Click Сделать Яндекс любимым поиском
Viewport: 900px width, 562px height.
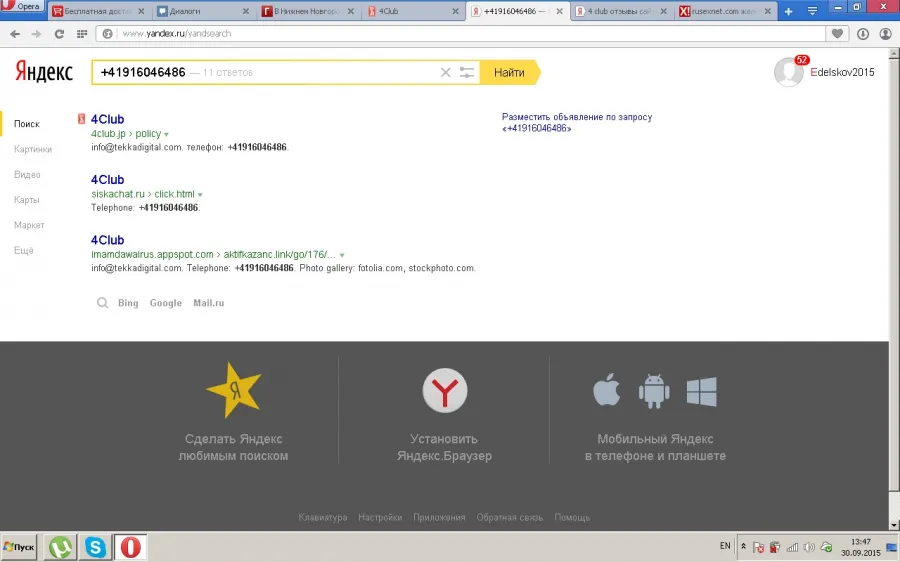(233, 447)
